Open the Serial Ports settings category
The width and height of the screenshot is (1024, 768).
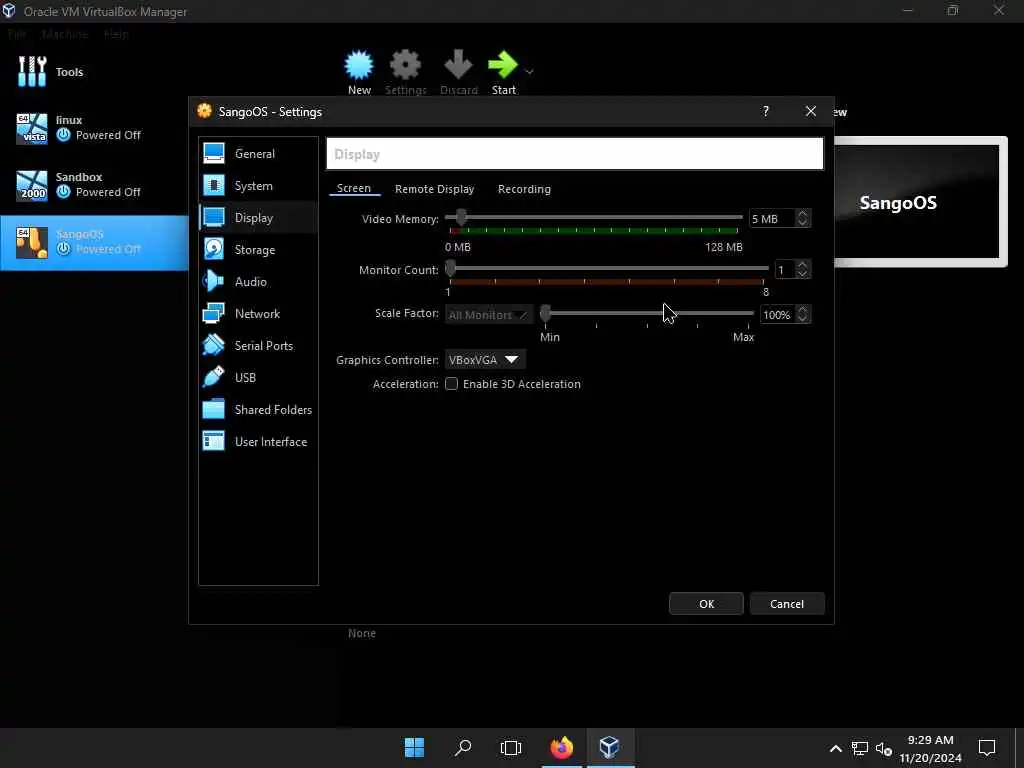coord(258,345)
